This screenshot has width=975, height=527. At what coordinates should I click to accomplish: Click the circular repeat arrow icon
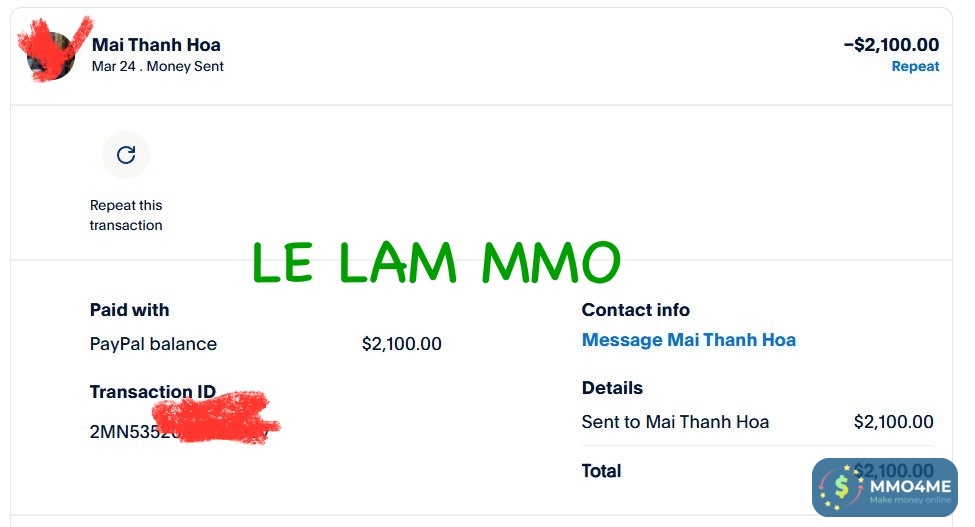(x=126, y=155)
